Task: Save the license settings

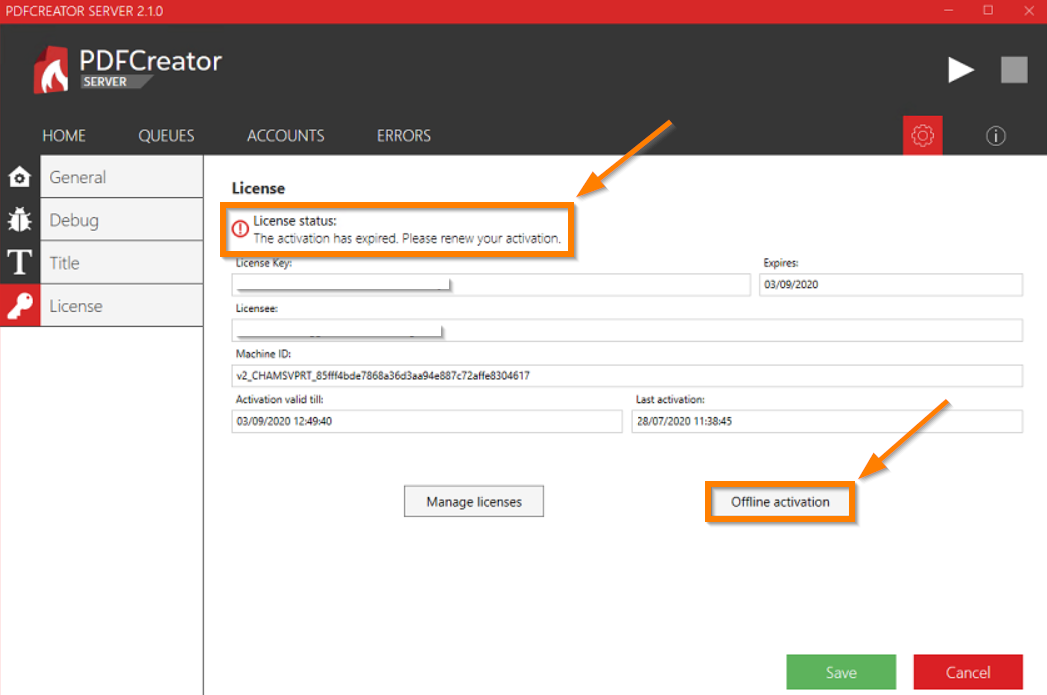Action: (841, 672)
